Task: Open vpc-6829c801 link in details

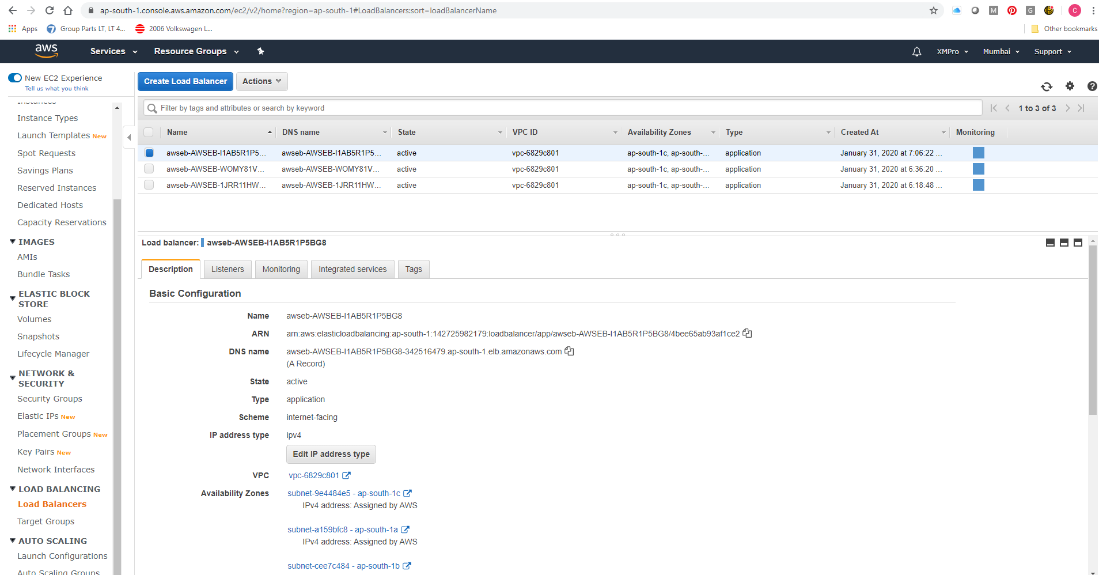Action: point(313,475)
